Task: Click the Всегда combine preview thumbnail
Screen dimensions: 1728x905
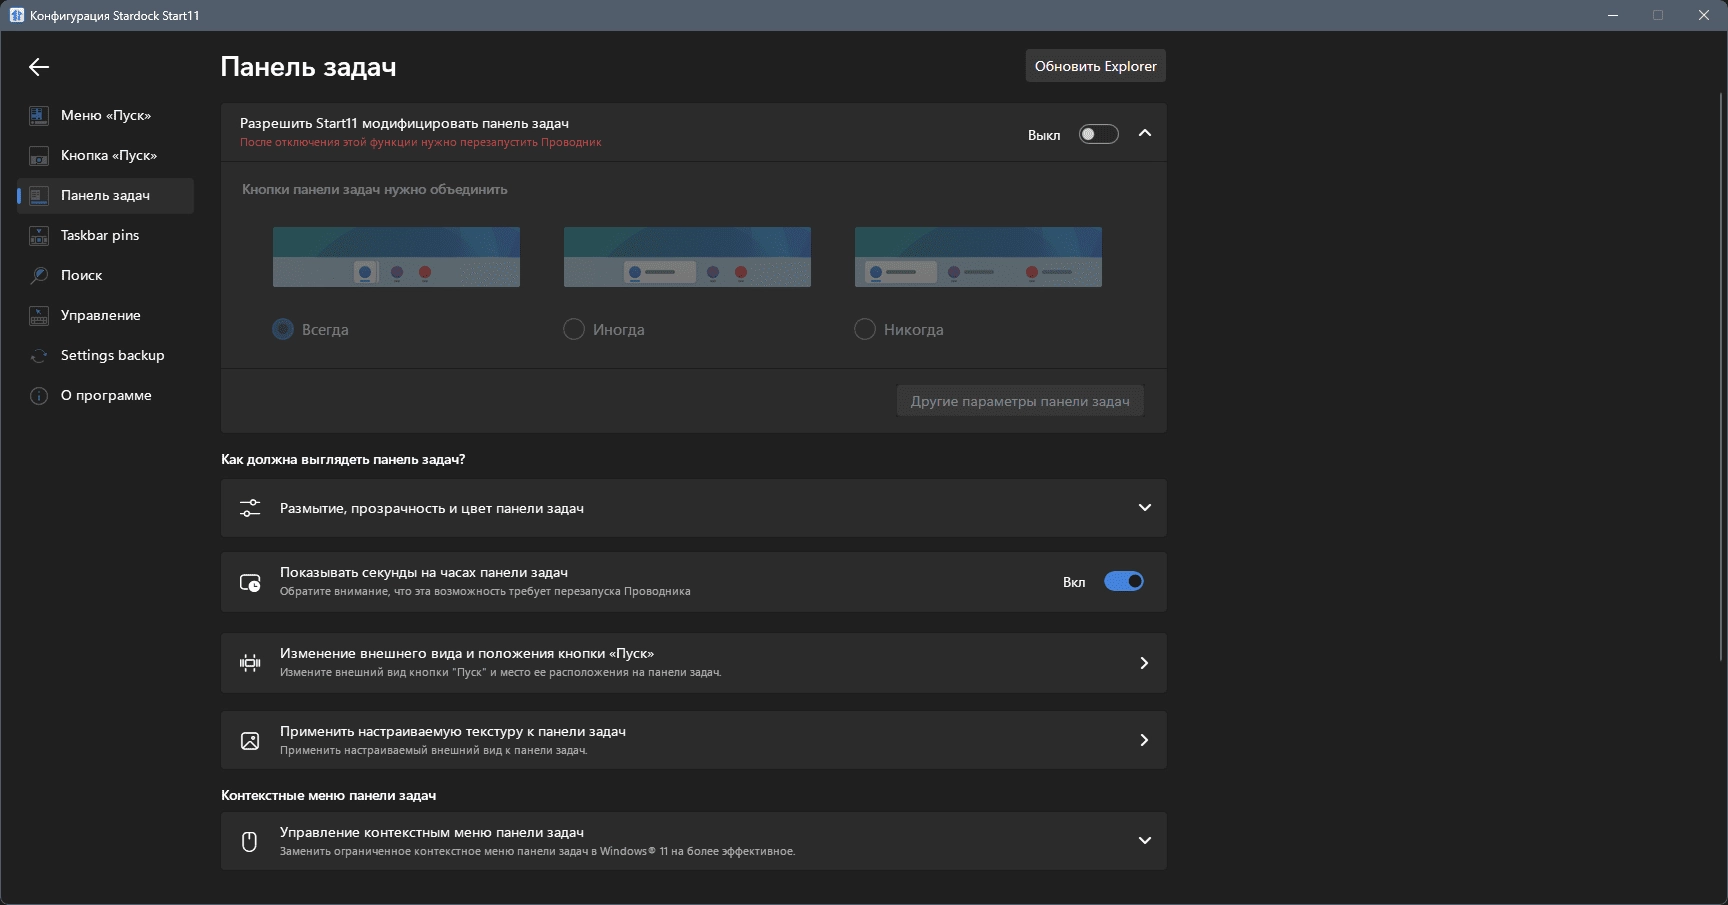Action: pos(396,257)
